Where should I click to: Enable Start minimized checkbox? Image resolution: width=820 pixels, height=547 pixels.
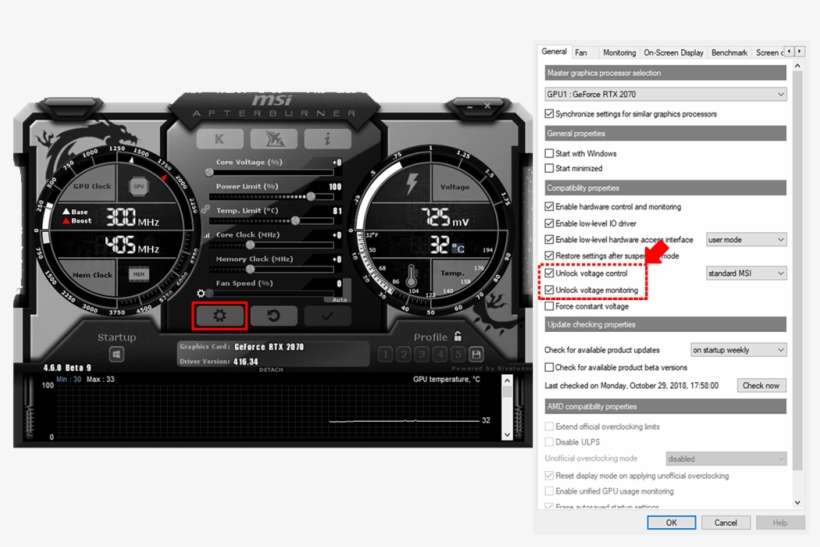(549, 168)
